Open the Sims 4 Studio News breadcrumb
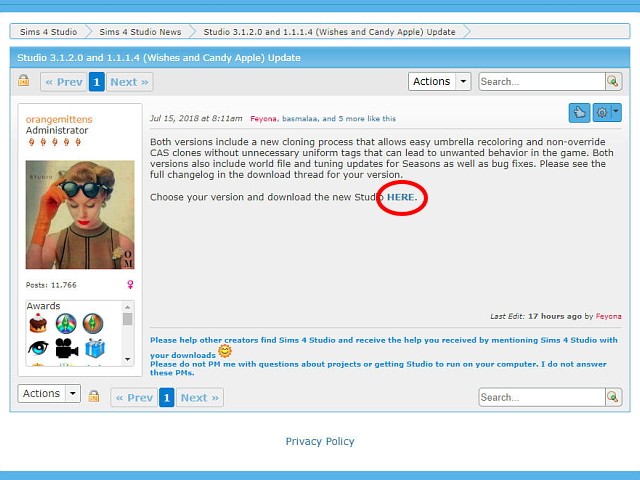Image resolution: width=640 pixels, height=480 pixels. pyautogui.click(x=140, y=32)
